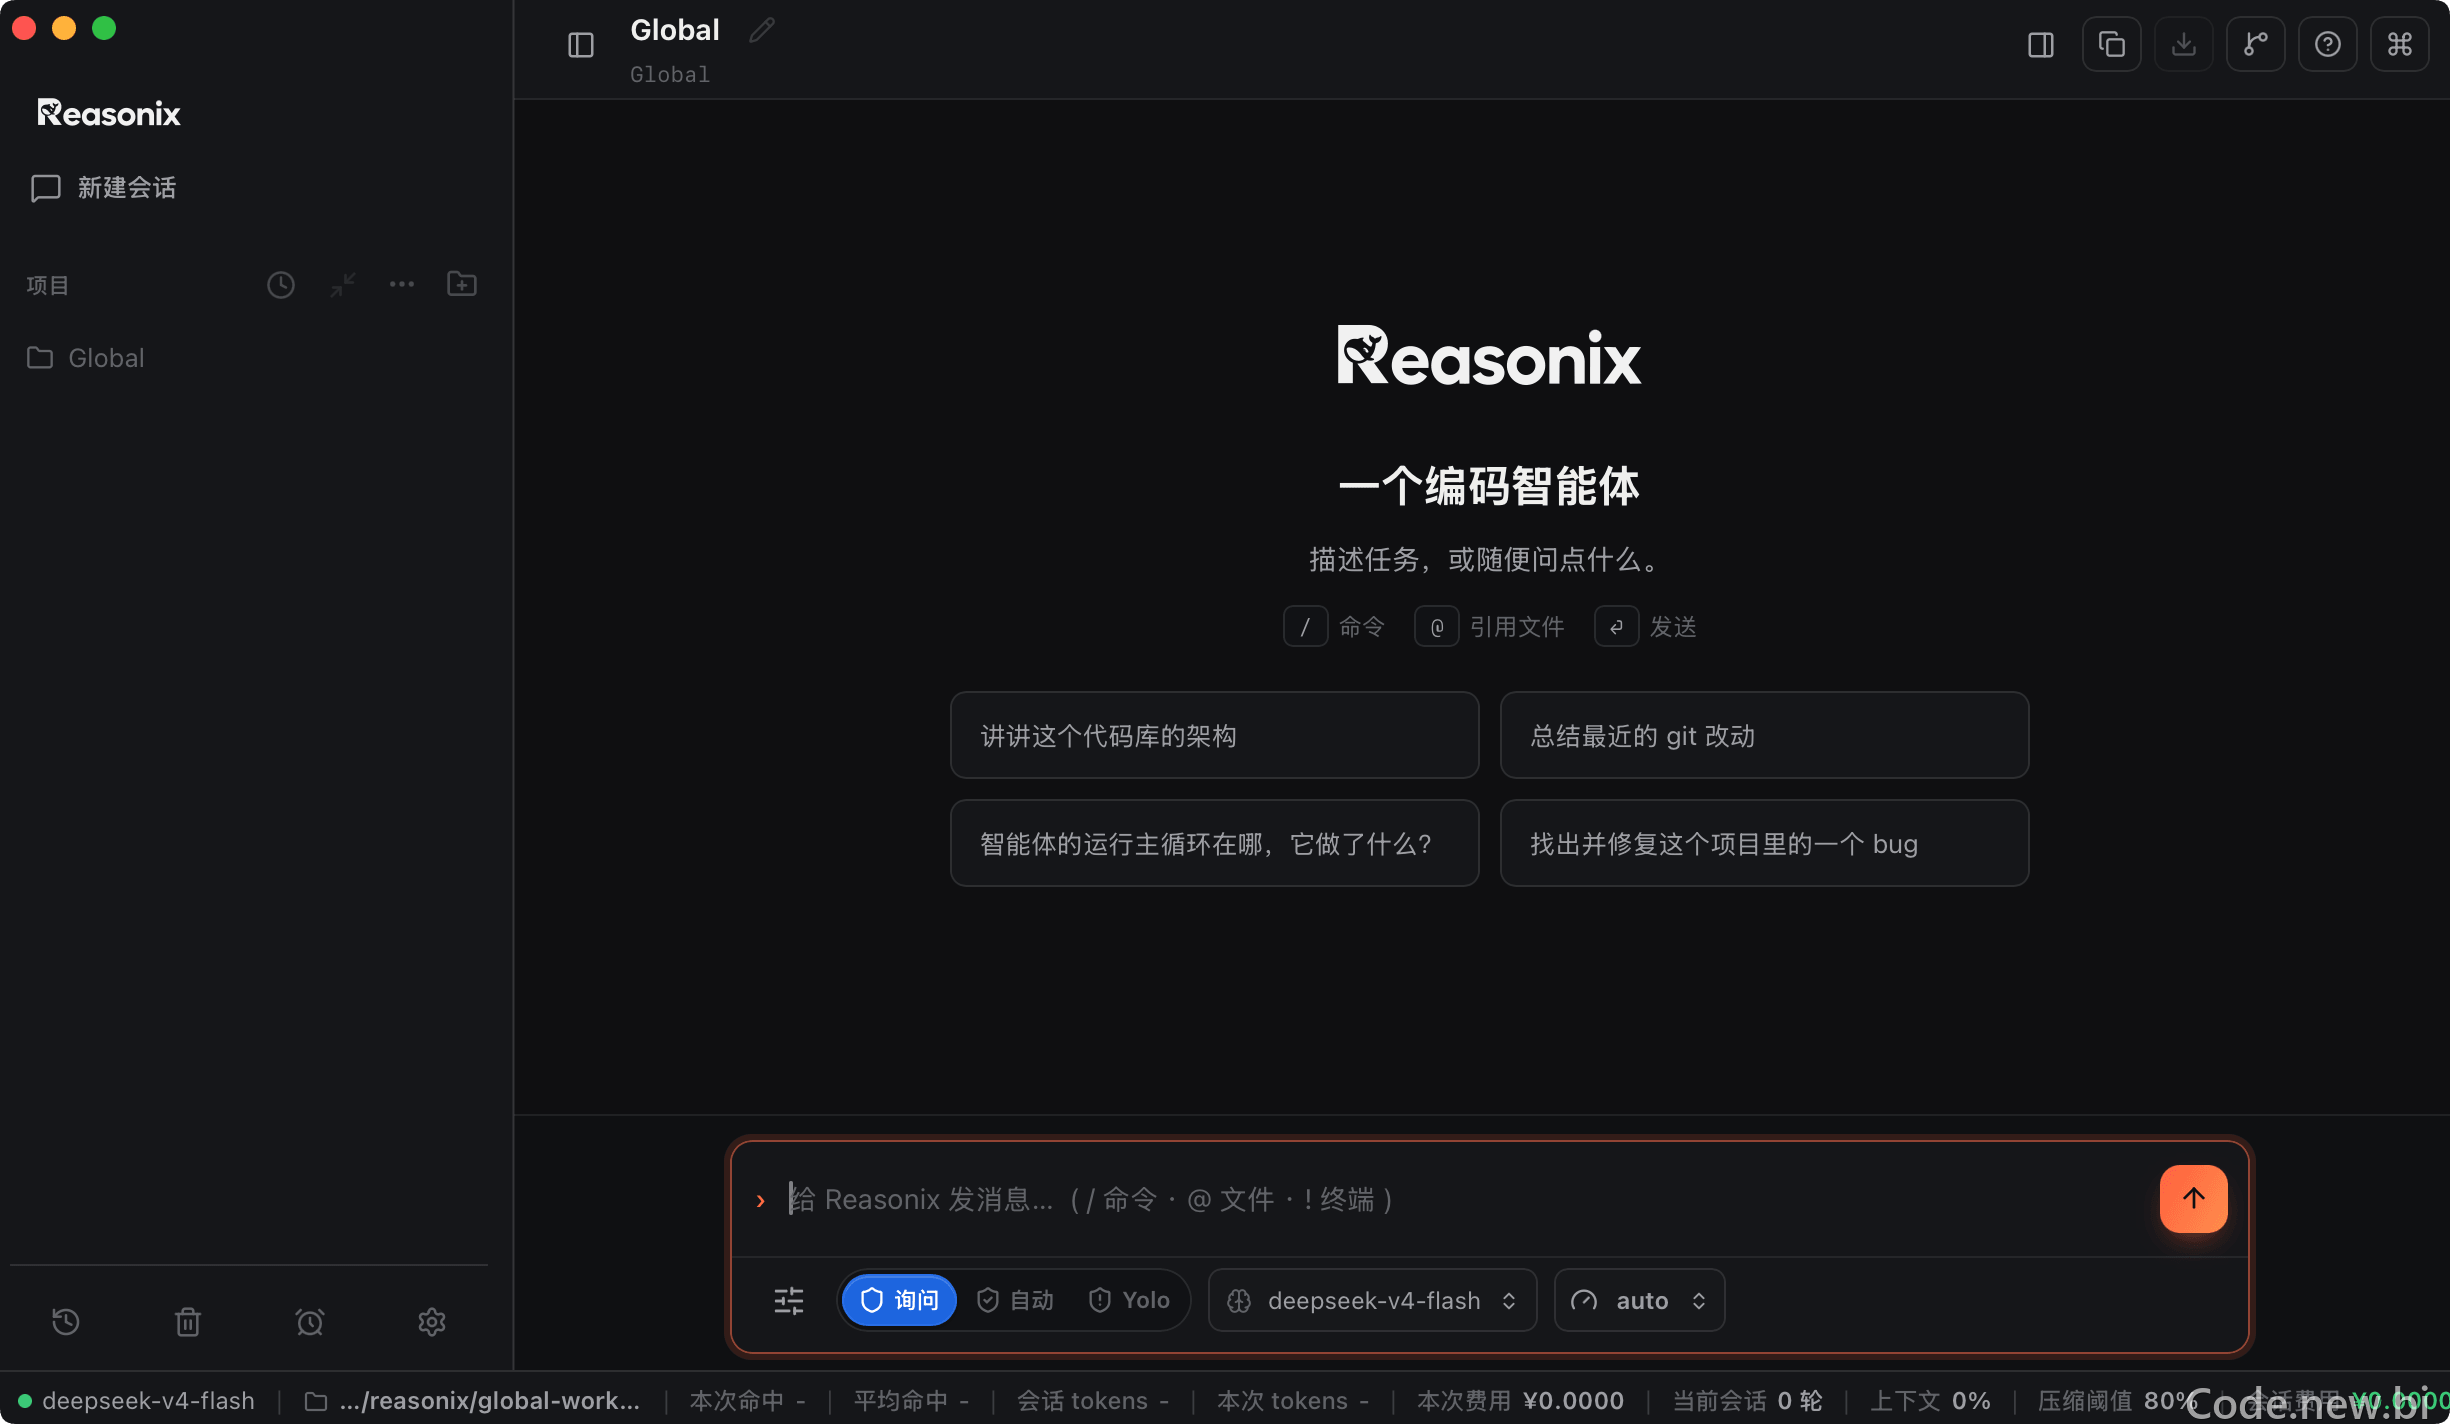Switch to Yolo mode
This screenshot has height=1424, width=2450.
[1129, 1300]
